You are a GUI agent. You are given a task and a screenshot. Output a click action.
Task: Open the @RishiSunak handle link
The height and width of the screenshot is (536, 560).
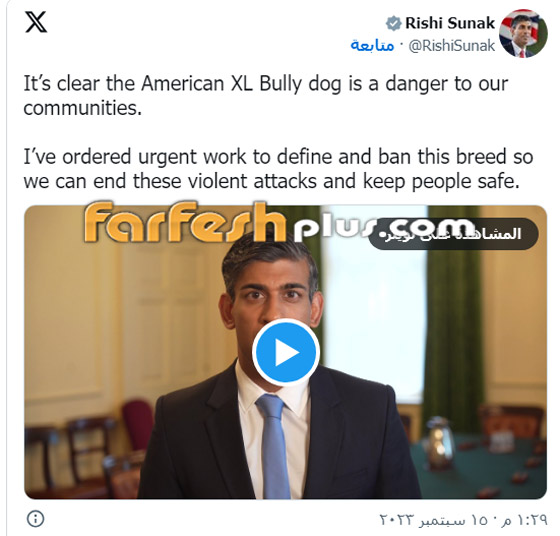451,46
